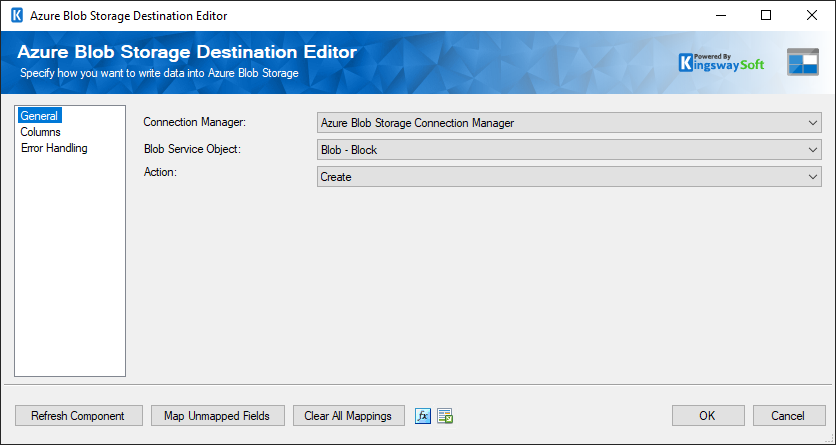Go to the Error Handling page
Viewport: 836px width, 445px height.
click(x=54, y=148)
